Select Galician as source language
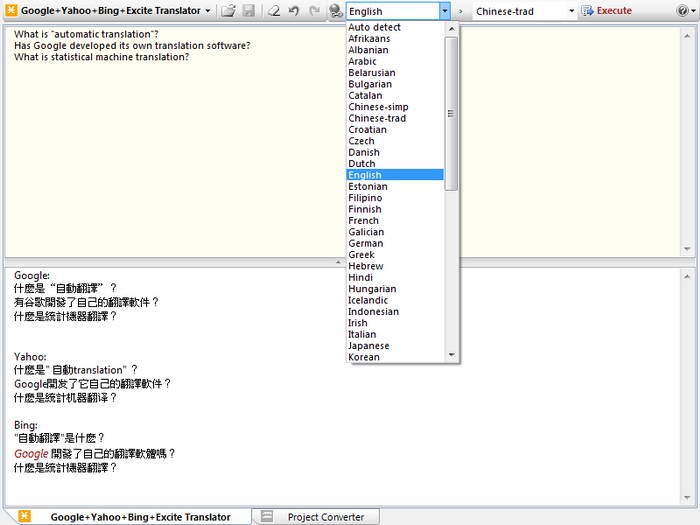 point(395,232)
